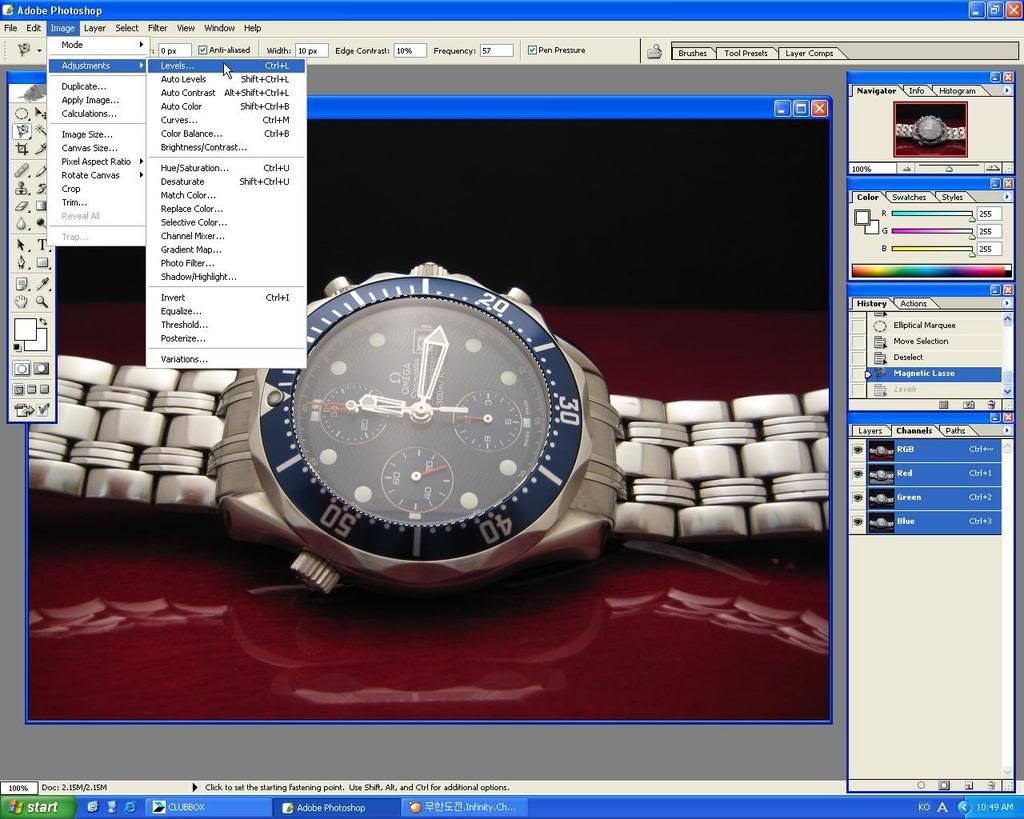Click foreground color swatch in toolbox
The width and height of the screenshot is (1024, 819).
[25, 329]
